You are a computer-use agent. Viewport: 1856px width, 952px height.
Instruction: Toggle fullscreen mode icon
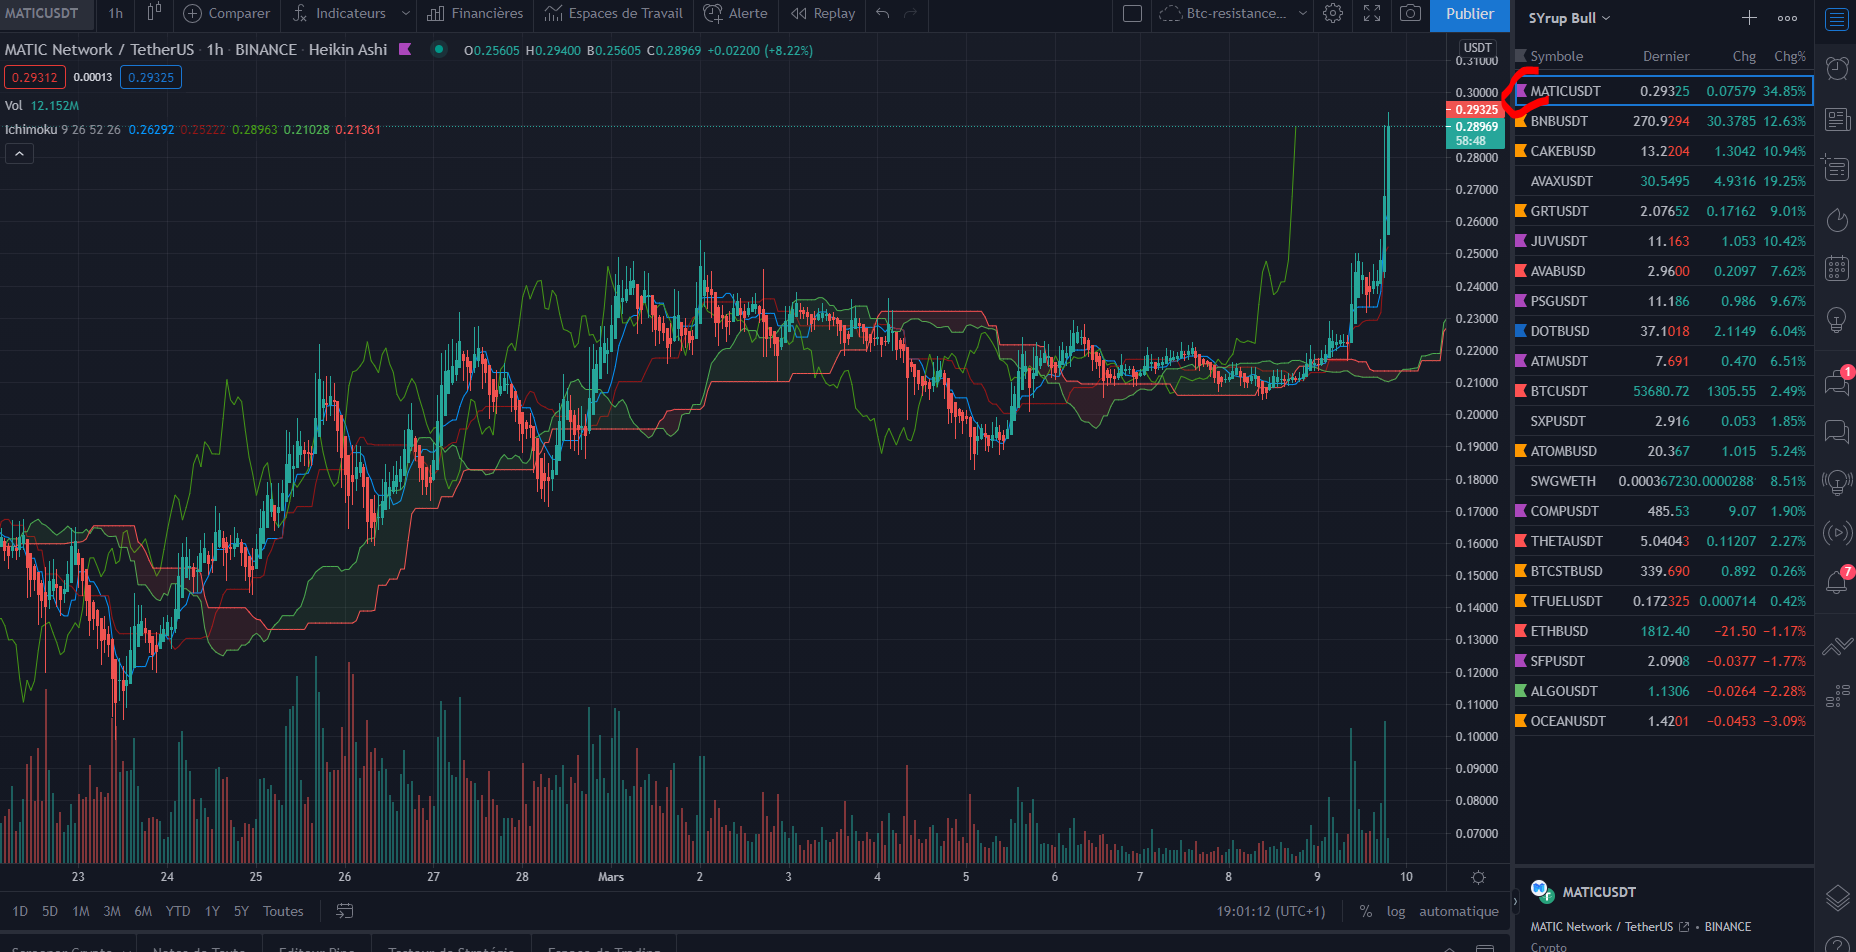pyautogui.click(x=1372, y=13)
